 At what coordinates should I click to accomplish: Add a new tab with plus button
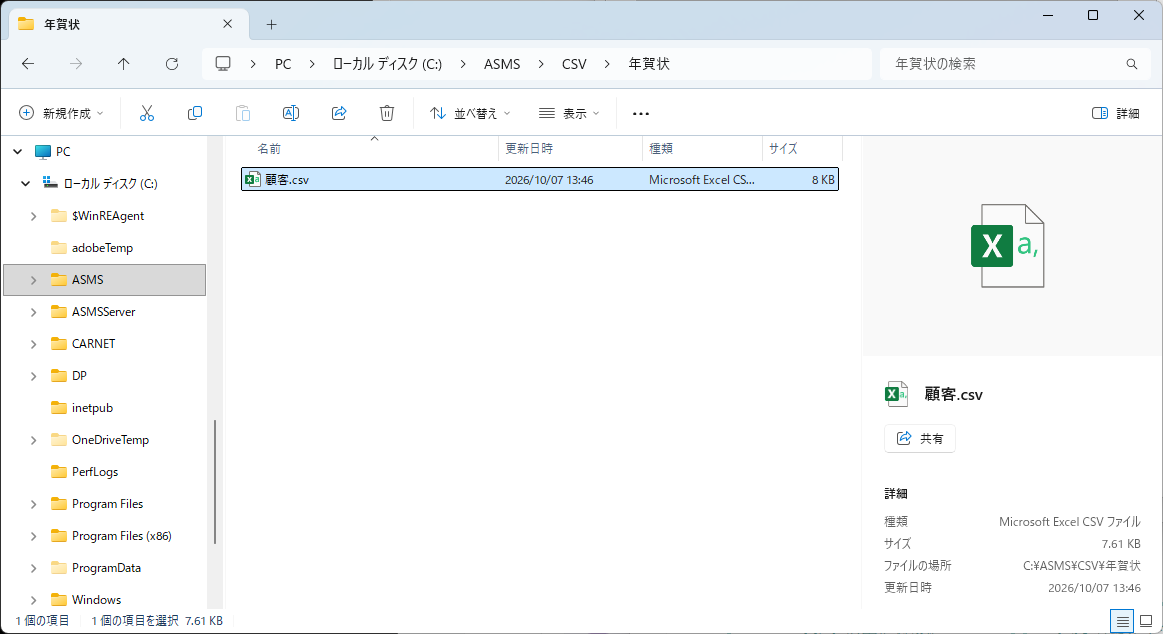pyautogui.click(x=271, y=24)
